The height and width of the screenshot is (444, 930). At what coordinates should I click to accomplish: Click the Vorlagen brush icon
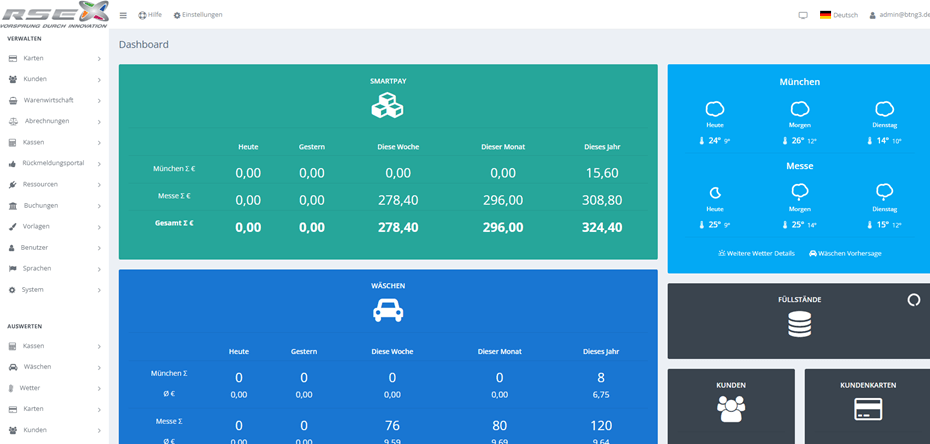point(12,226)
